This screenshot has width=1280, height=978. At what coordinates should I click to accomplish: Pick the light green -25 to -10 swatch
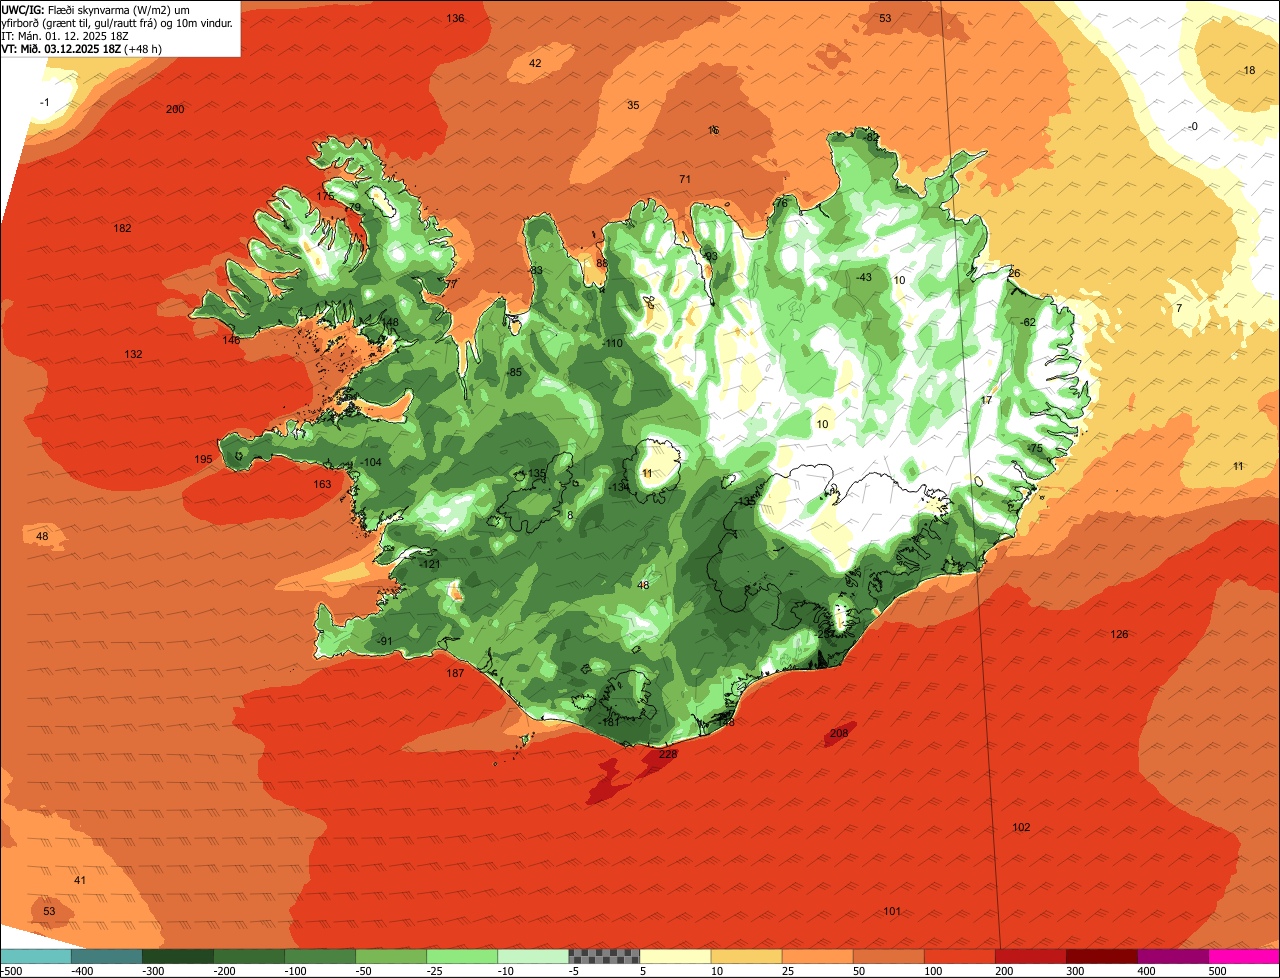coord(461,956)
